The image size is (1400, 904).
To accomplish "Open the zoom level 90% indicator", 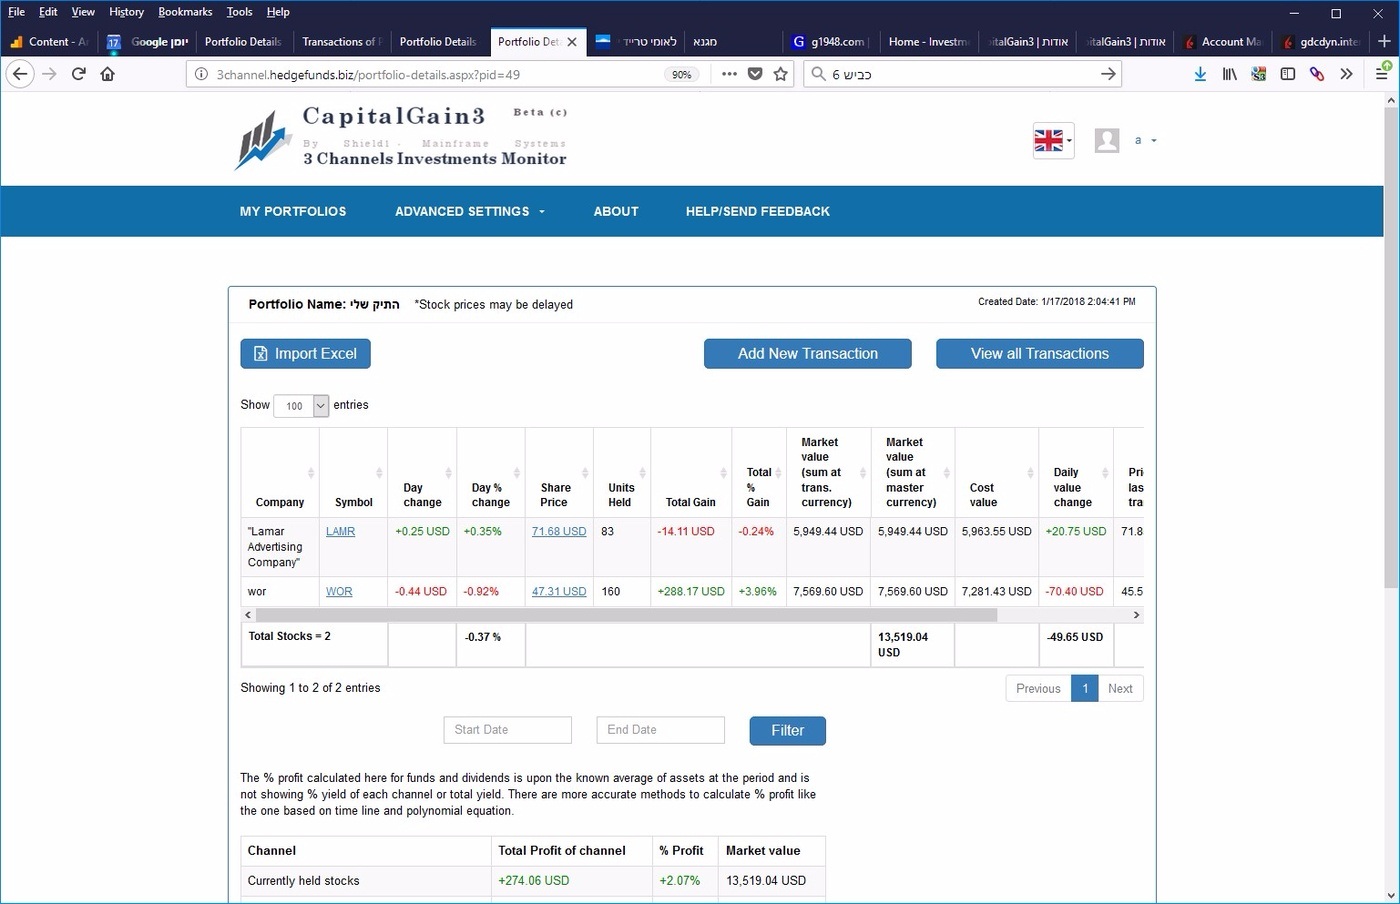I will [682, 74].
